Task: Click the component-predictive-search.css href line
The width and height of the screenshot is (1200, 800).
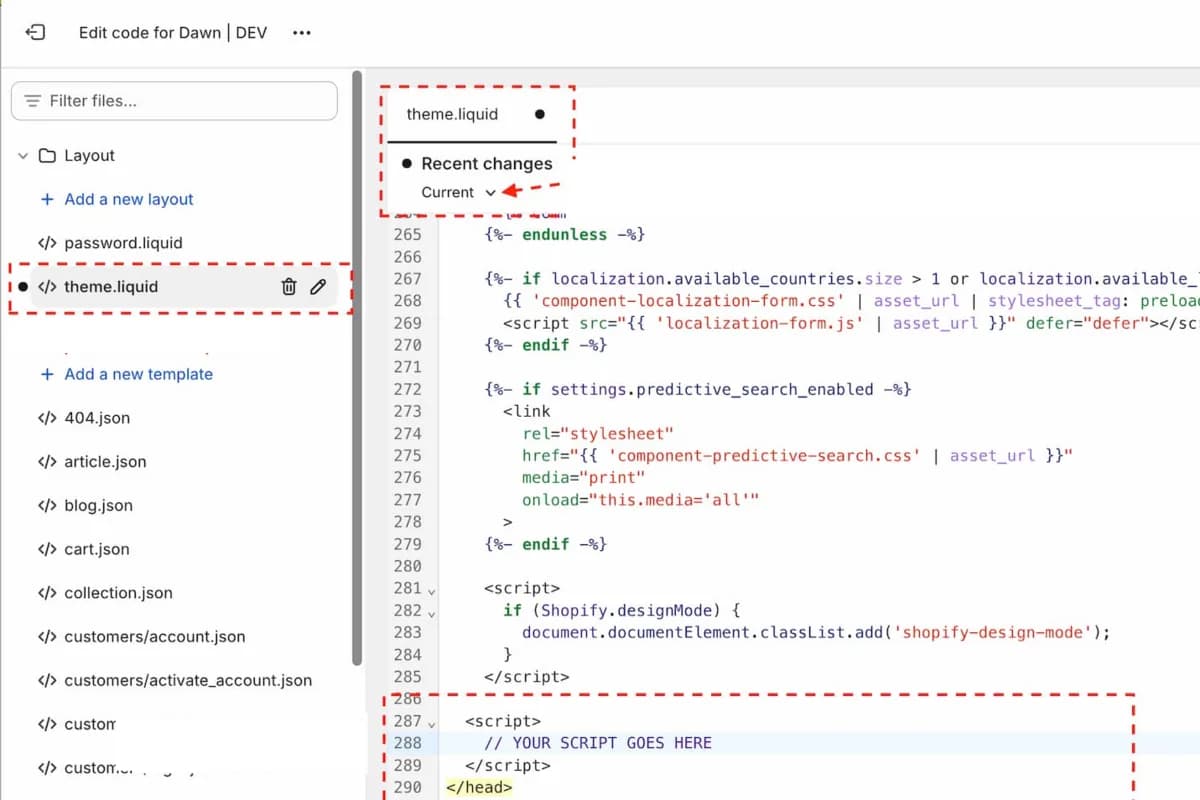Action: (797, 455)
